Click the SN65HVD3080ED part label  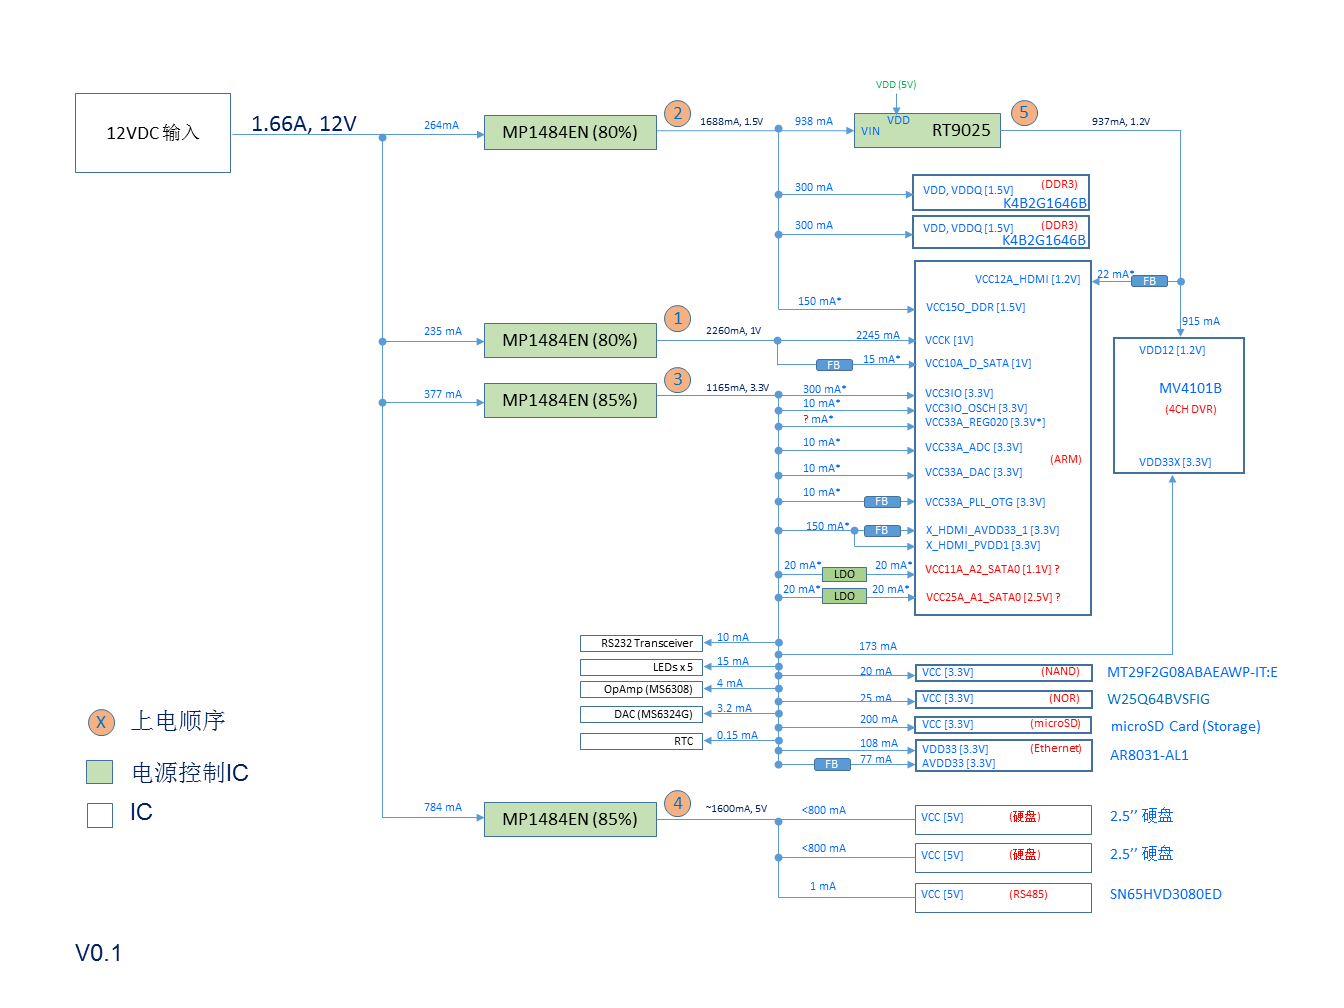(1165, 894)
